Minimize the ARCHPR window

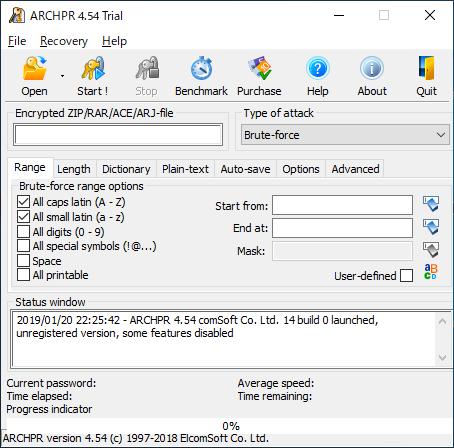339,15
